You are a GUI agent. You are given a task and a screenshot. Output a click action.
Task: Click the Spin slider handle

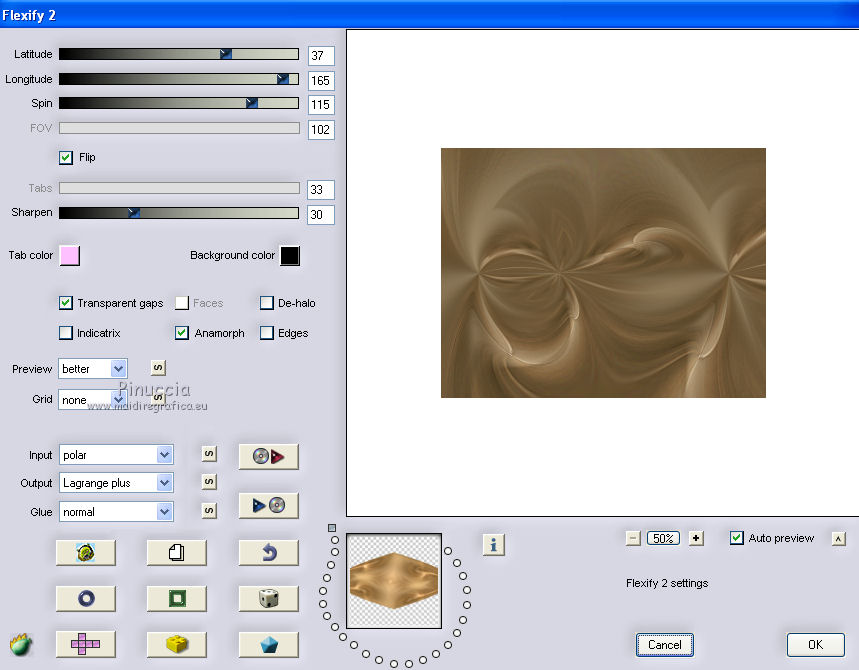coord(251,103)
